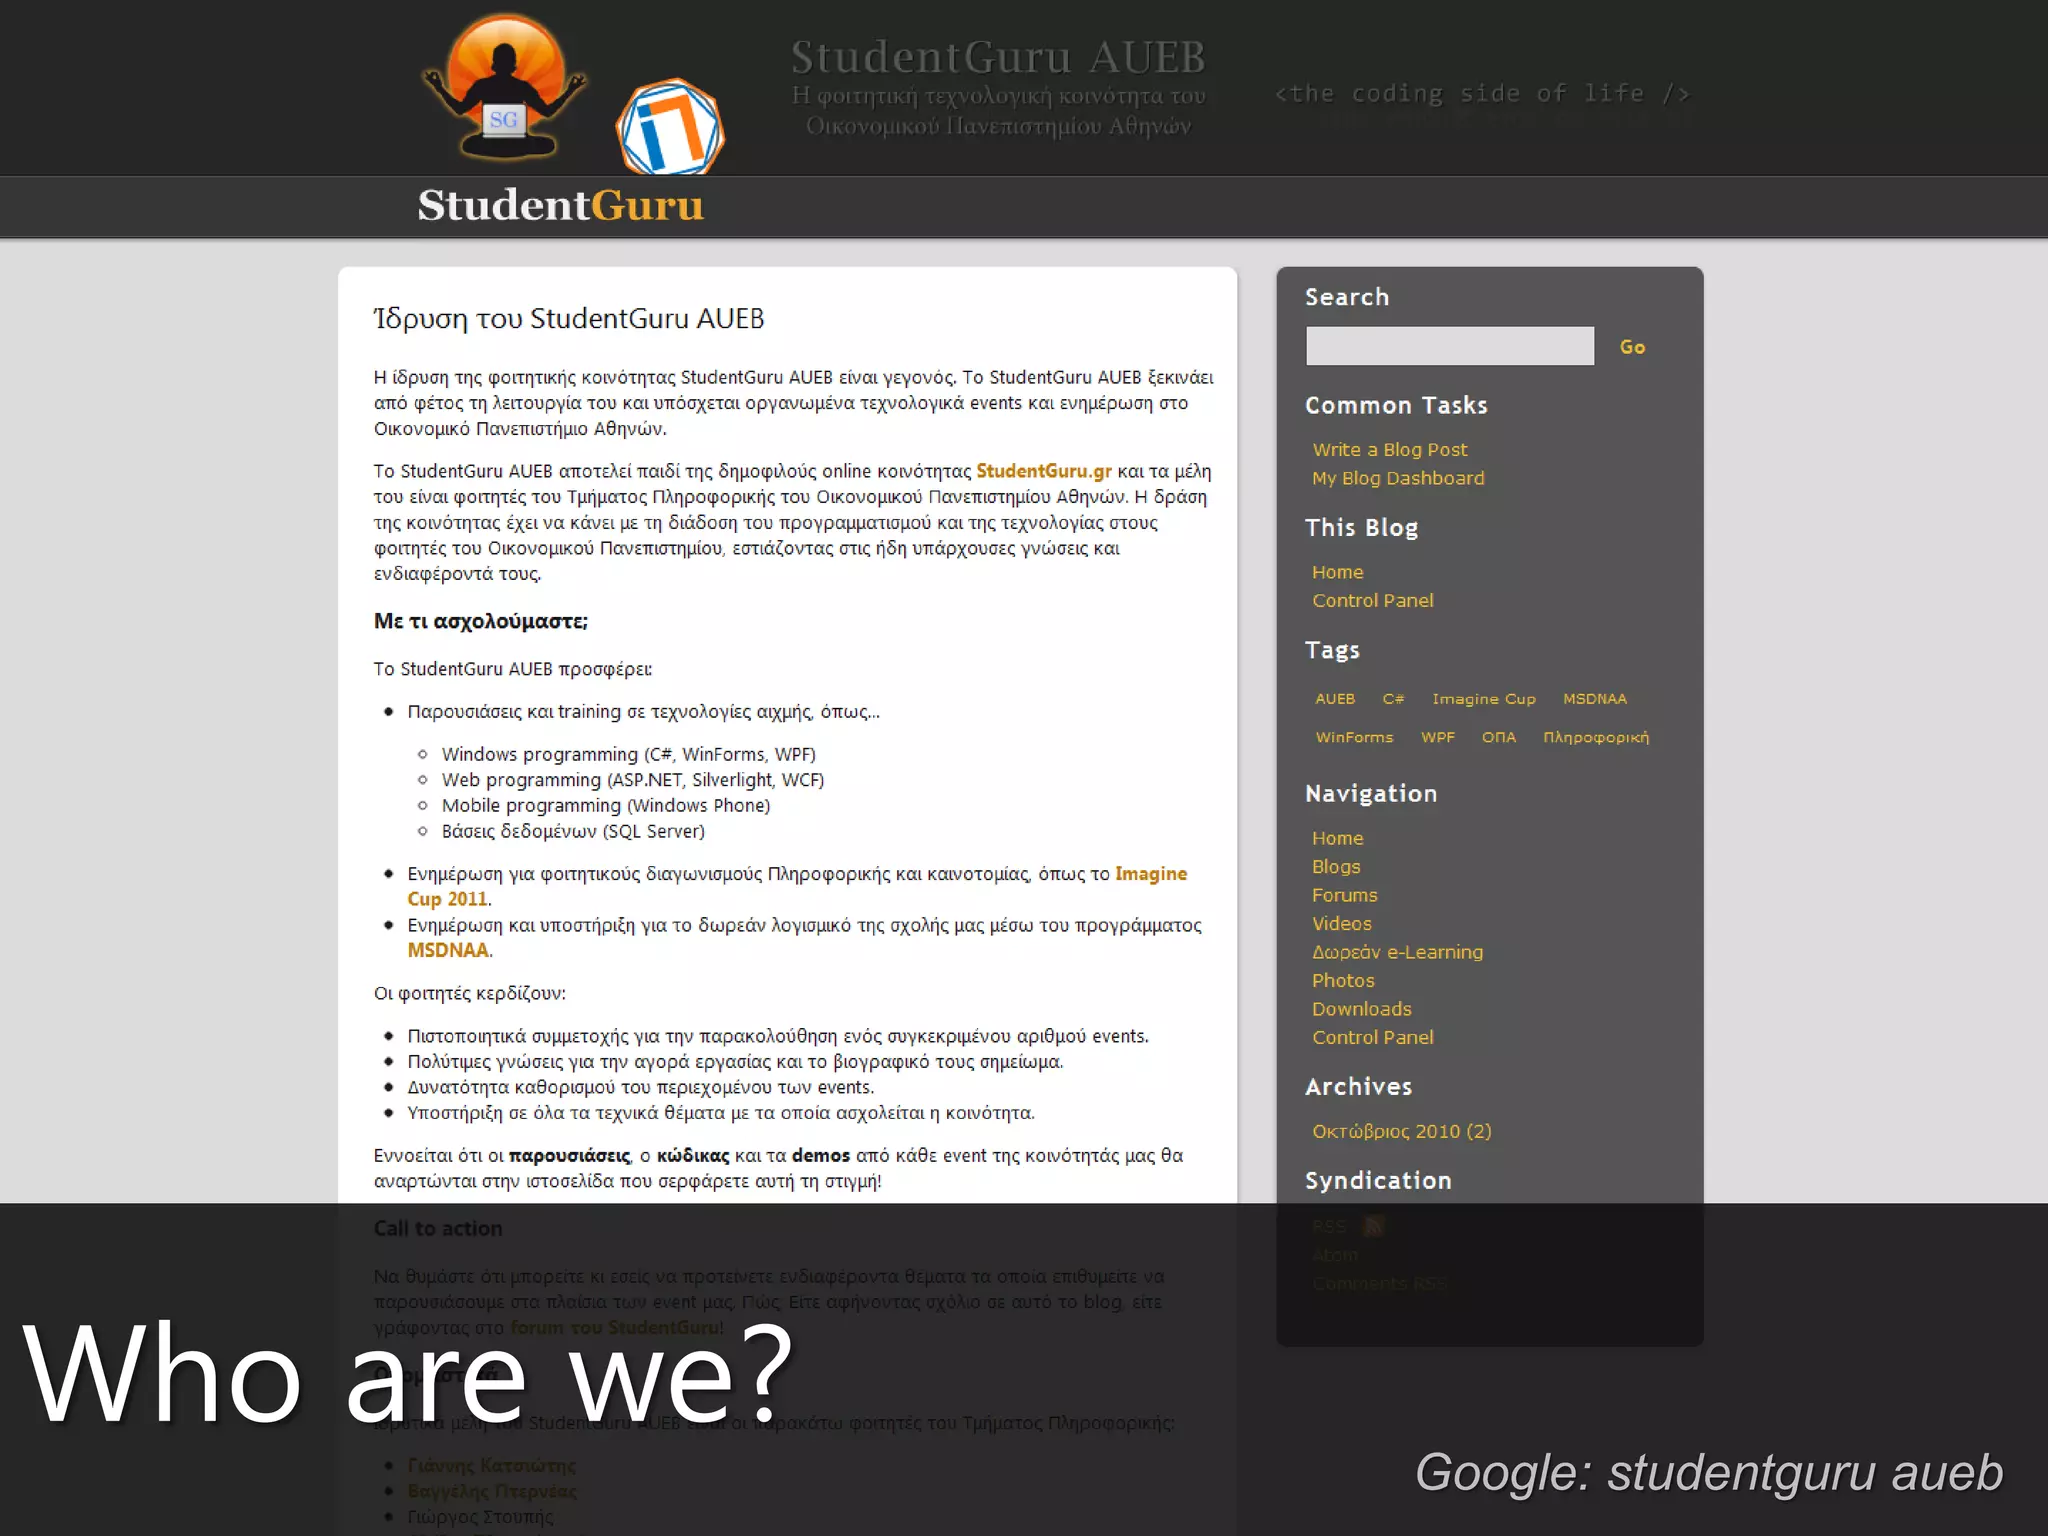
Task: Select the Imagine Cup tag
Action: (x=1483, y=699)
